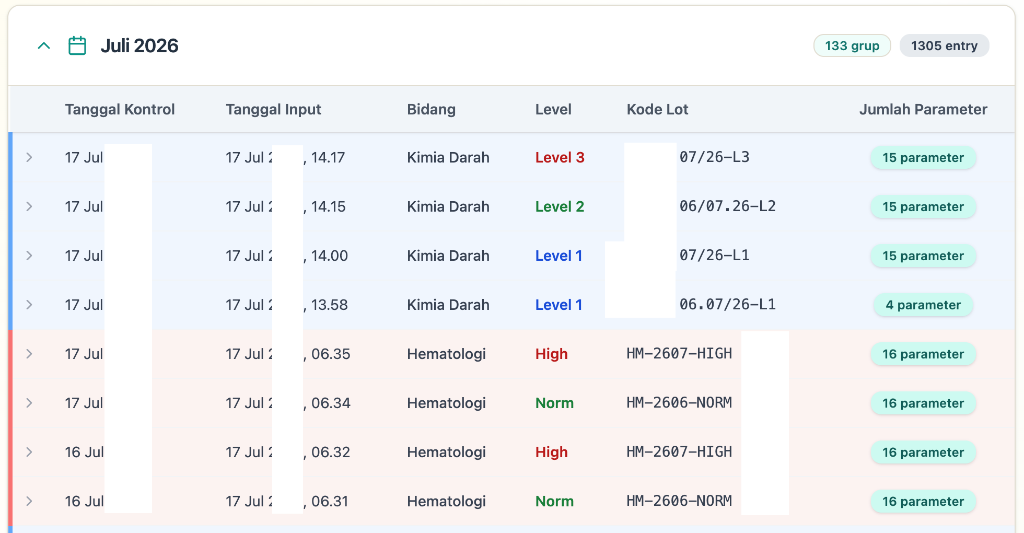Image resolution: width=1024 pixels, height=533 pixels.
Task: Expand the row with input time 14.15
Action: click(x=29, y=206)
